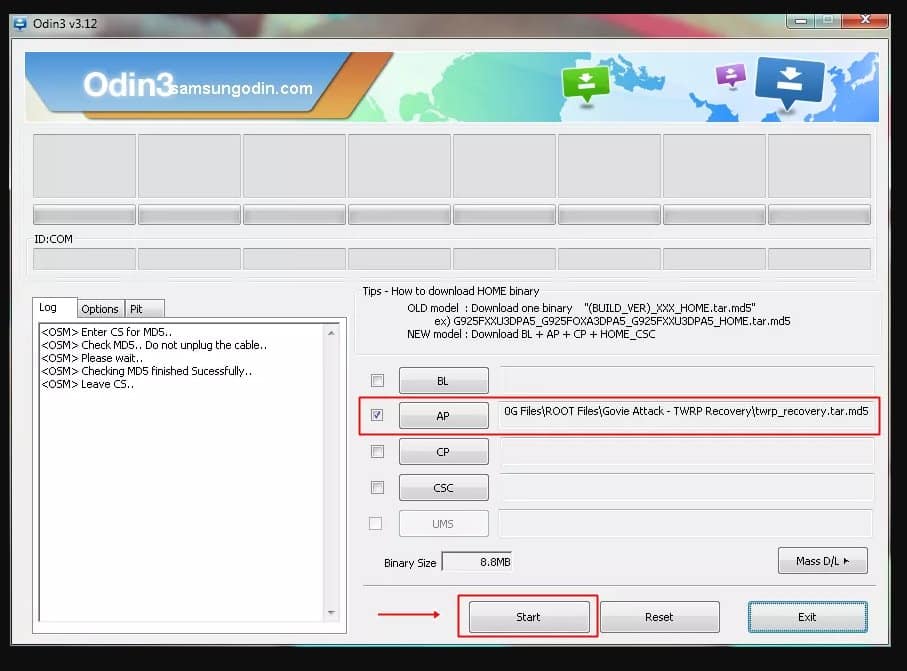Click the log scrollbar up arrow
The image size is (907, 671).
coord(331,333)
